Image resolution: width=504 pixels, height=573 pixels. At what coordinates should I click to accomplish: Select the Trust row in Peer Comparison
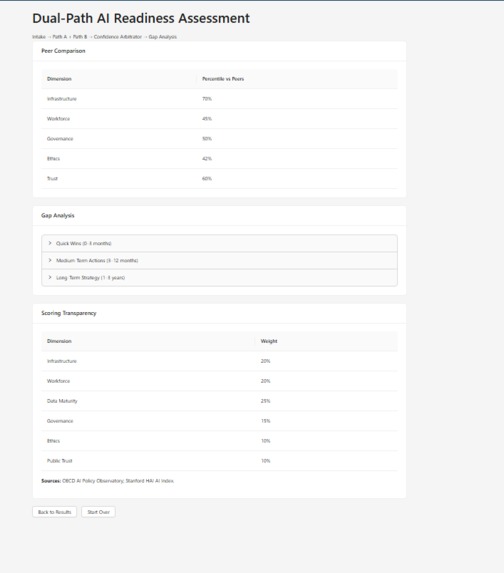219,179
